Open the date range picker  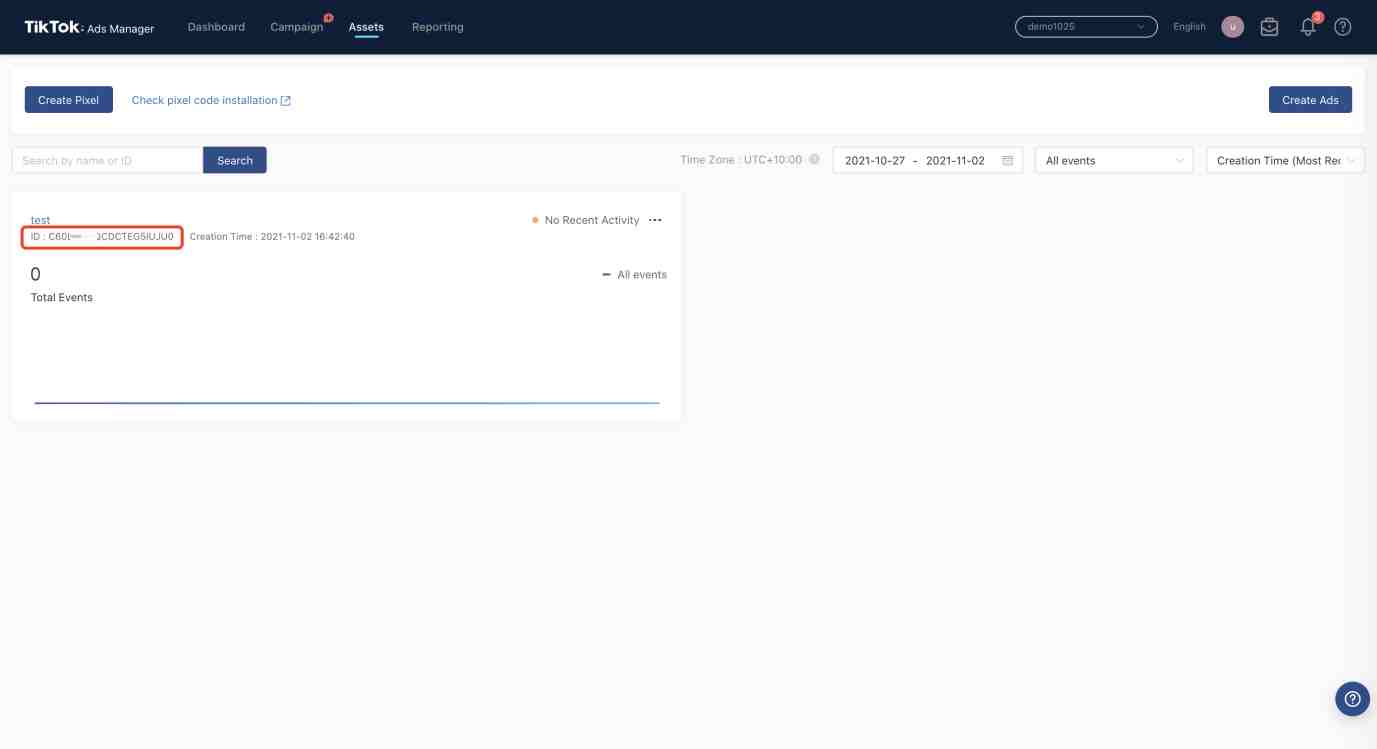coord(927,160)
